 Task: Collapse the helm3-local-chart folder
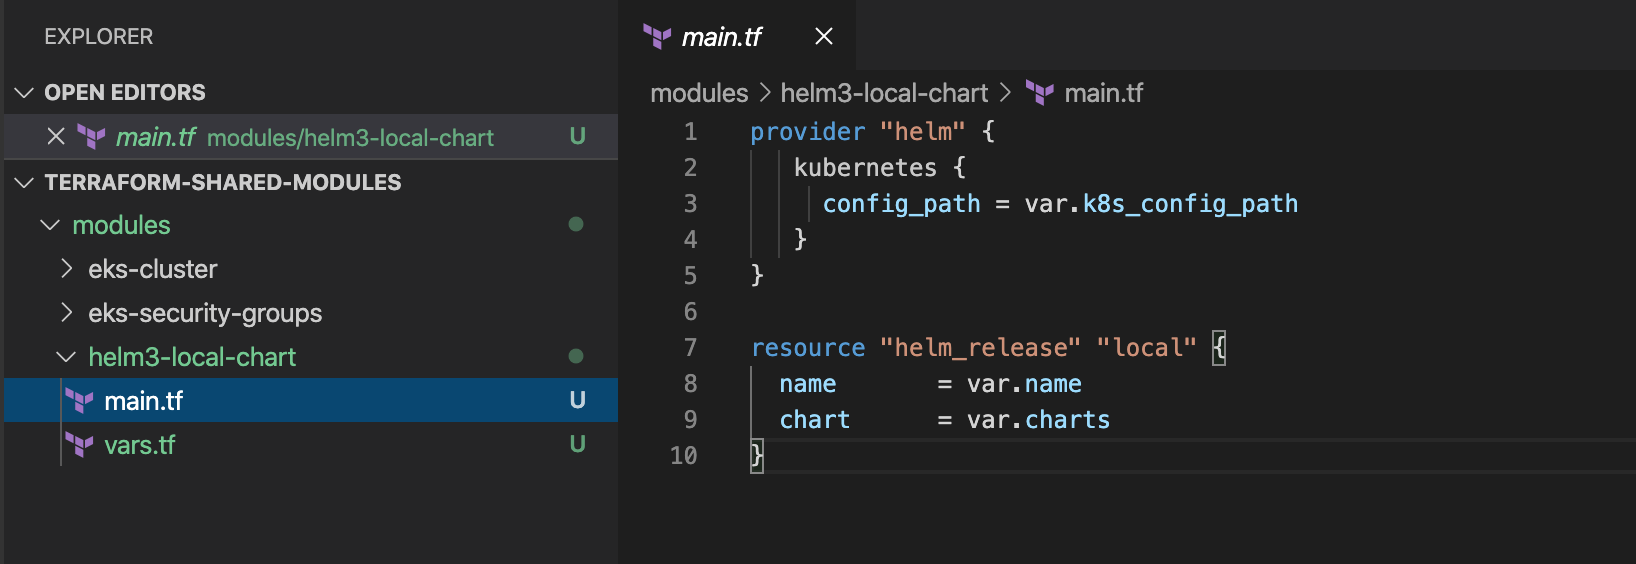pyautogui.click(x=66, y=357)
